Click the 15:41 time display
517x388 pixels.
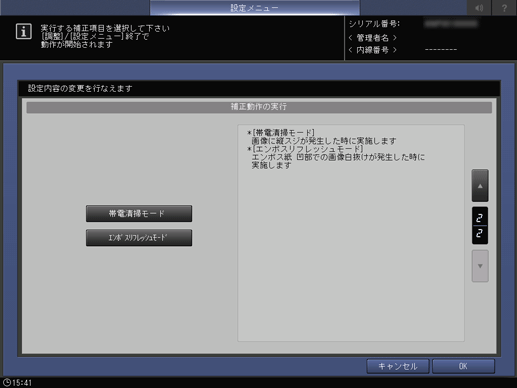click(x=22, y=383)
